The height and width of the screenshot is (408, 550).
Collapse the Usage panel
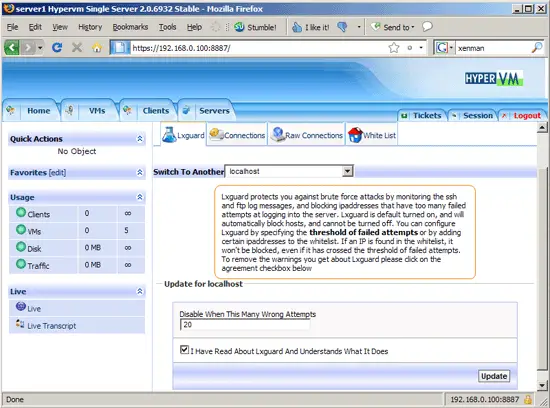click(x=140, y=197)
